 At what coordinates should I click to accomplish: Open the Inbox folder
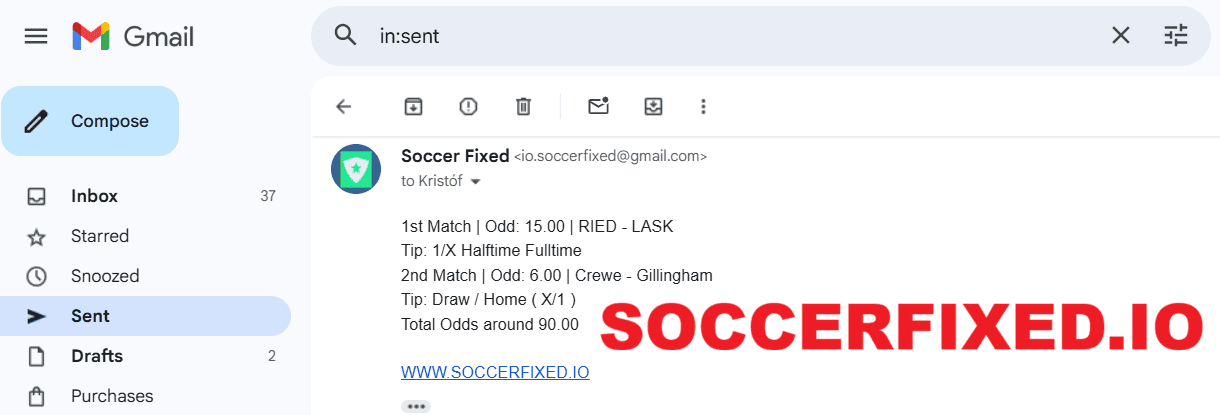point(94,196)
